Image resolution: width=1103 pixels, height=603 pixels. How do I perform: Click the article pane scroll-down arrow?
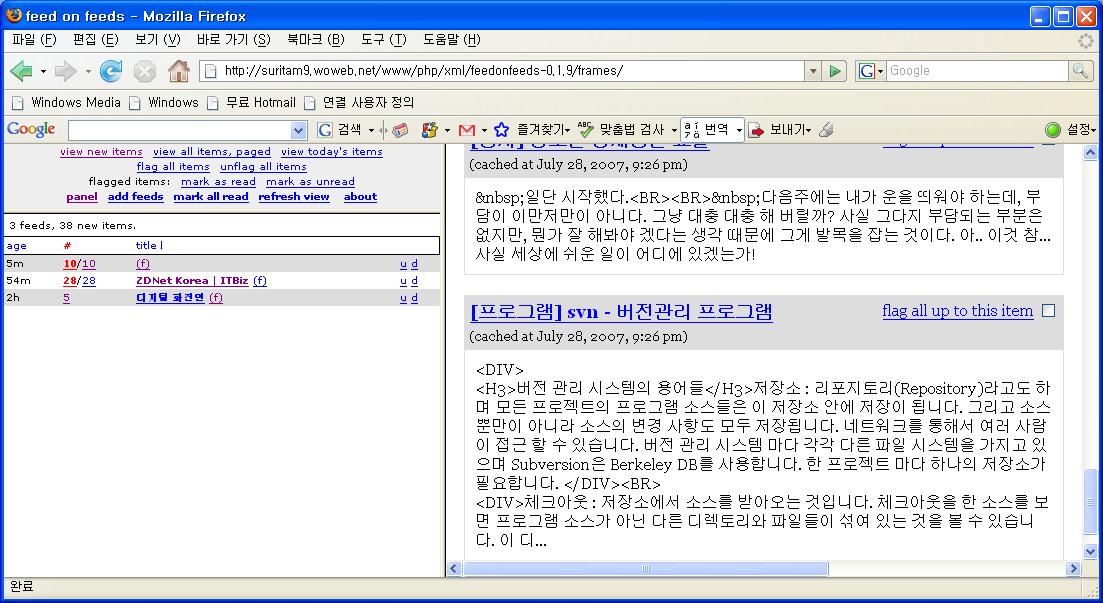pos(1090,552)
